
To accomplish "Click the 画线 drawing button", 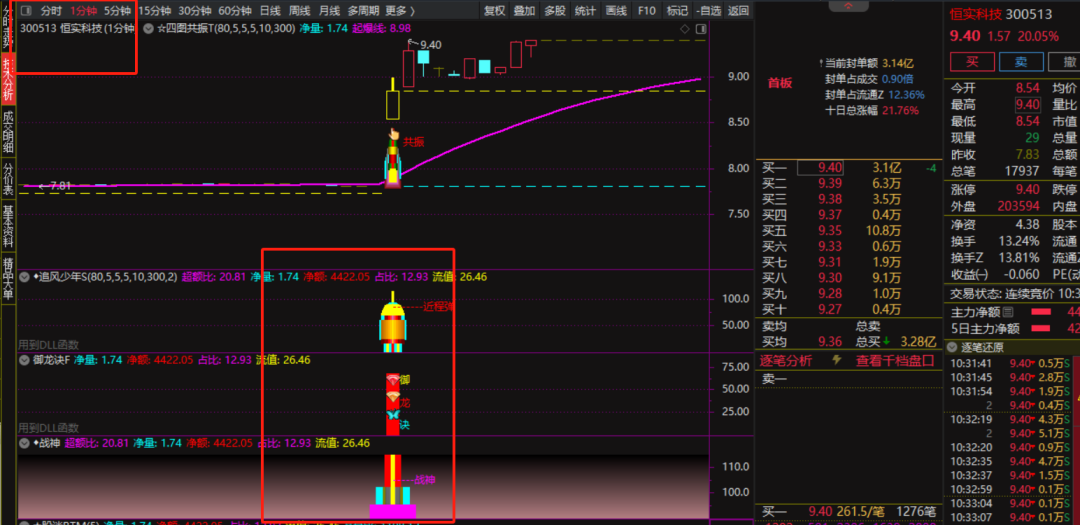I will 616,10.
